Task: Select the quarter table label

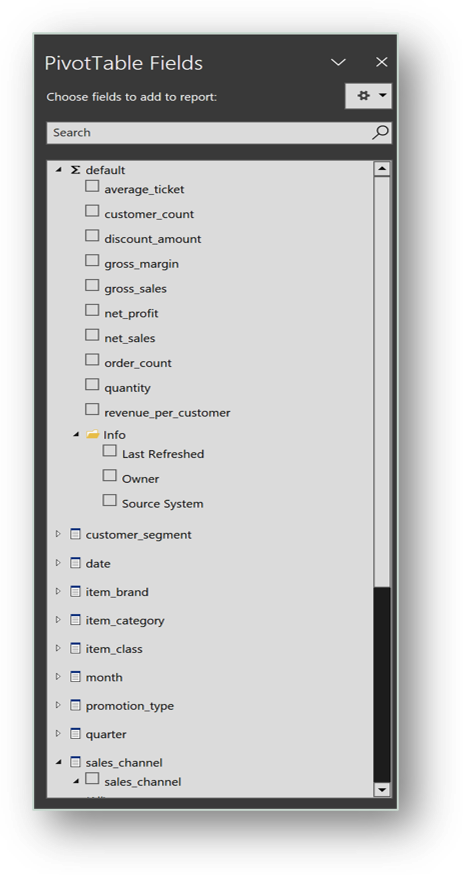Action: (106, 734)
